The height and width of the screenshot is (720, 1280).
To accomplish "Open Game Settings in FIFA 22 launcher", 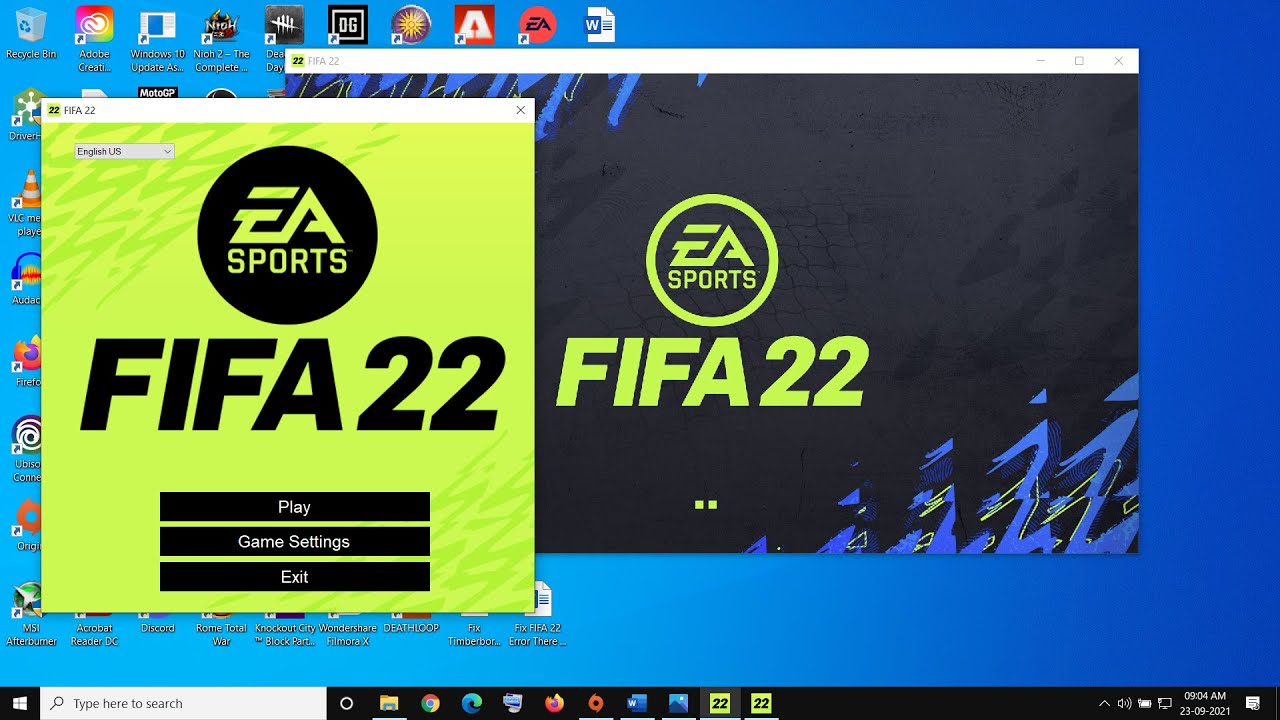I will coord(294,542).
